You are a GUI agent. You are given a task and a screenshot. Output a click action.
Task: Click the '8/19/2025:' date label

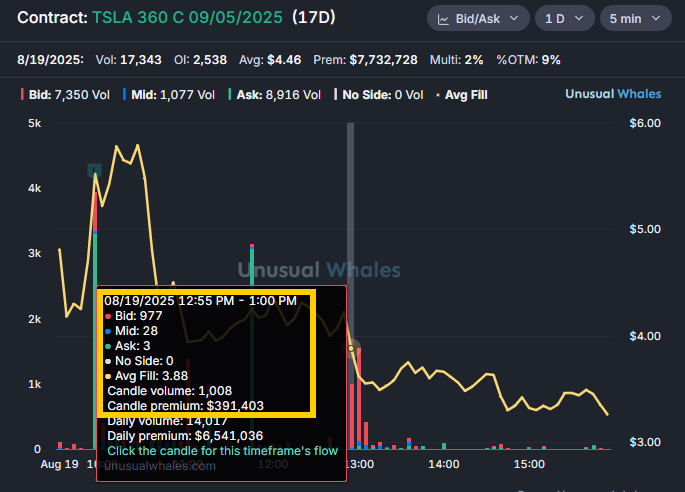[50, 60]
